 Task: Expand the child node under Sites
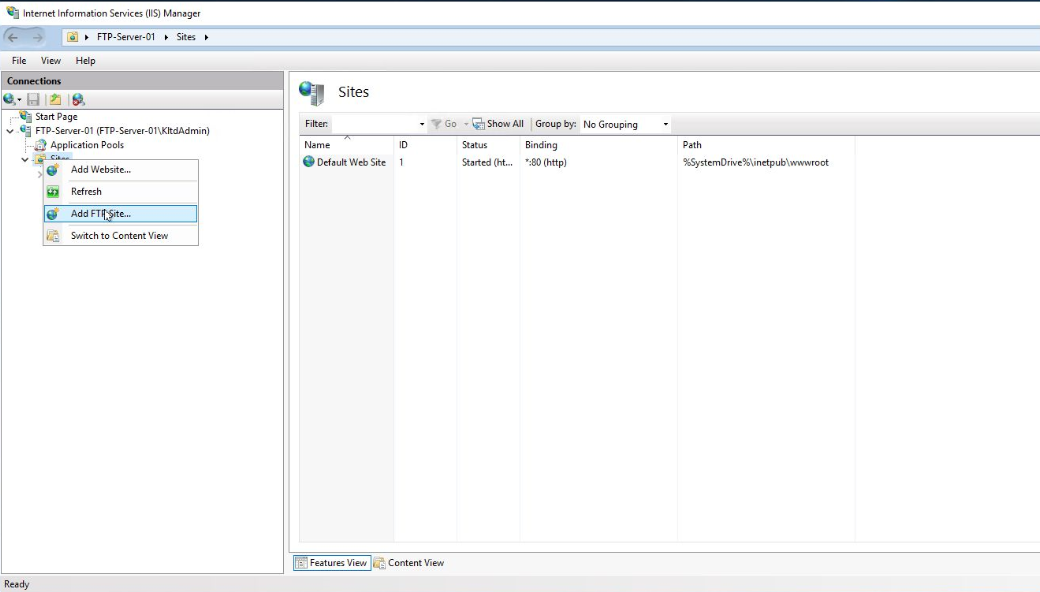coord(40,174)
